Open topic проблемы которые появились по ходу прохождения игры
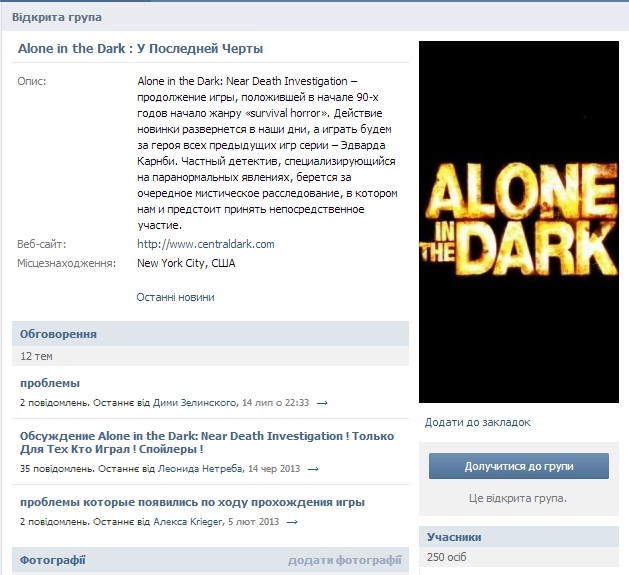This screenshot has width=629, height=575. (x=192, y=502)
